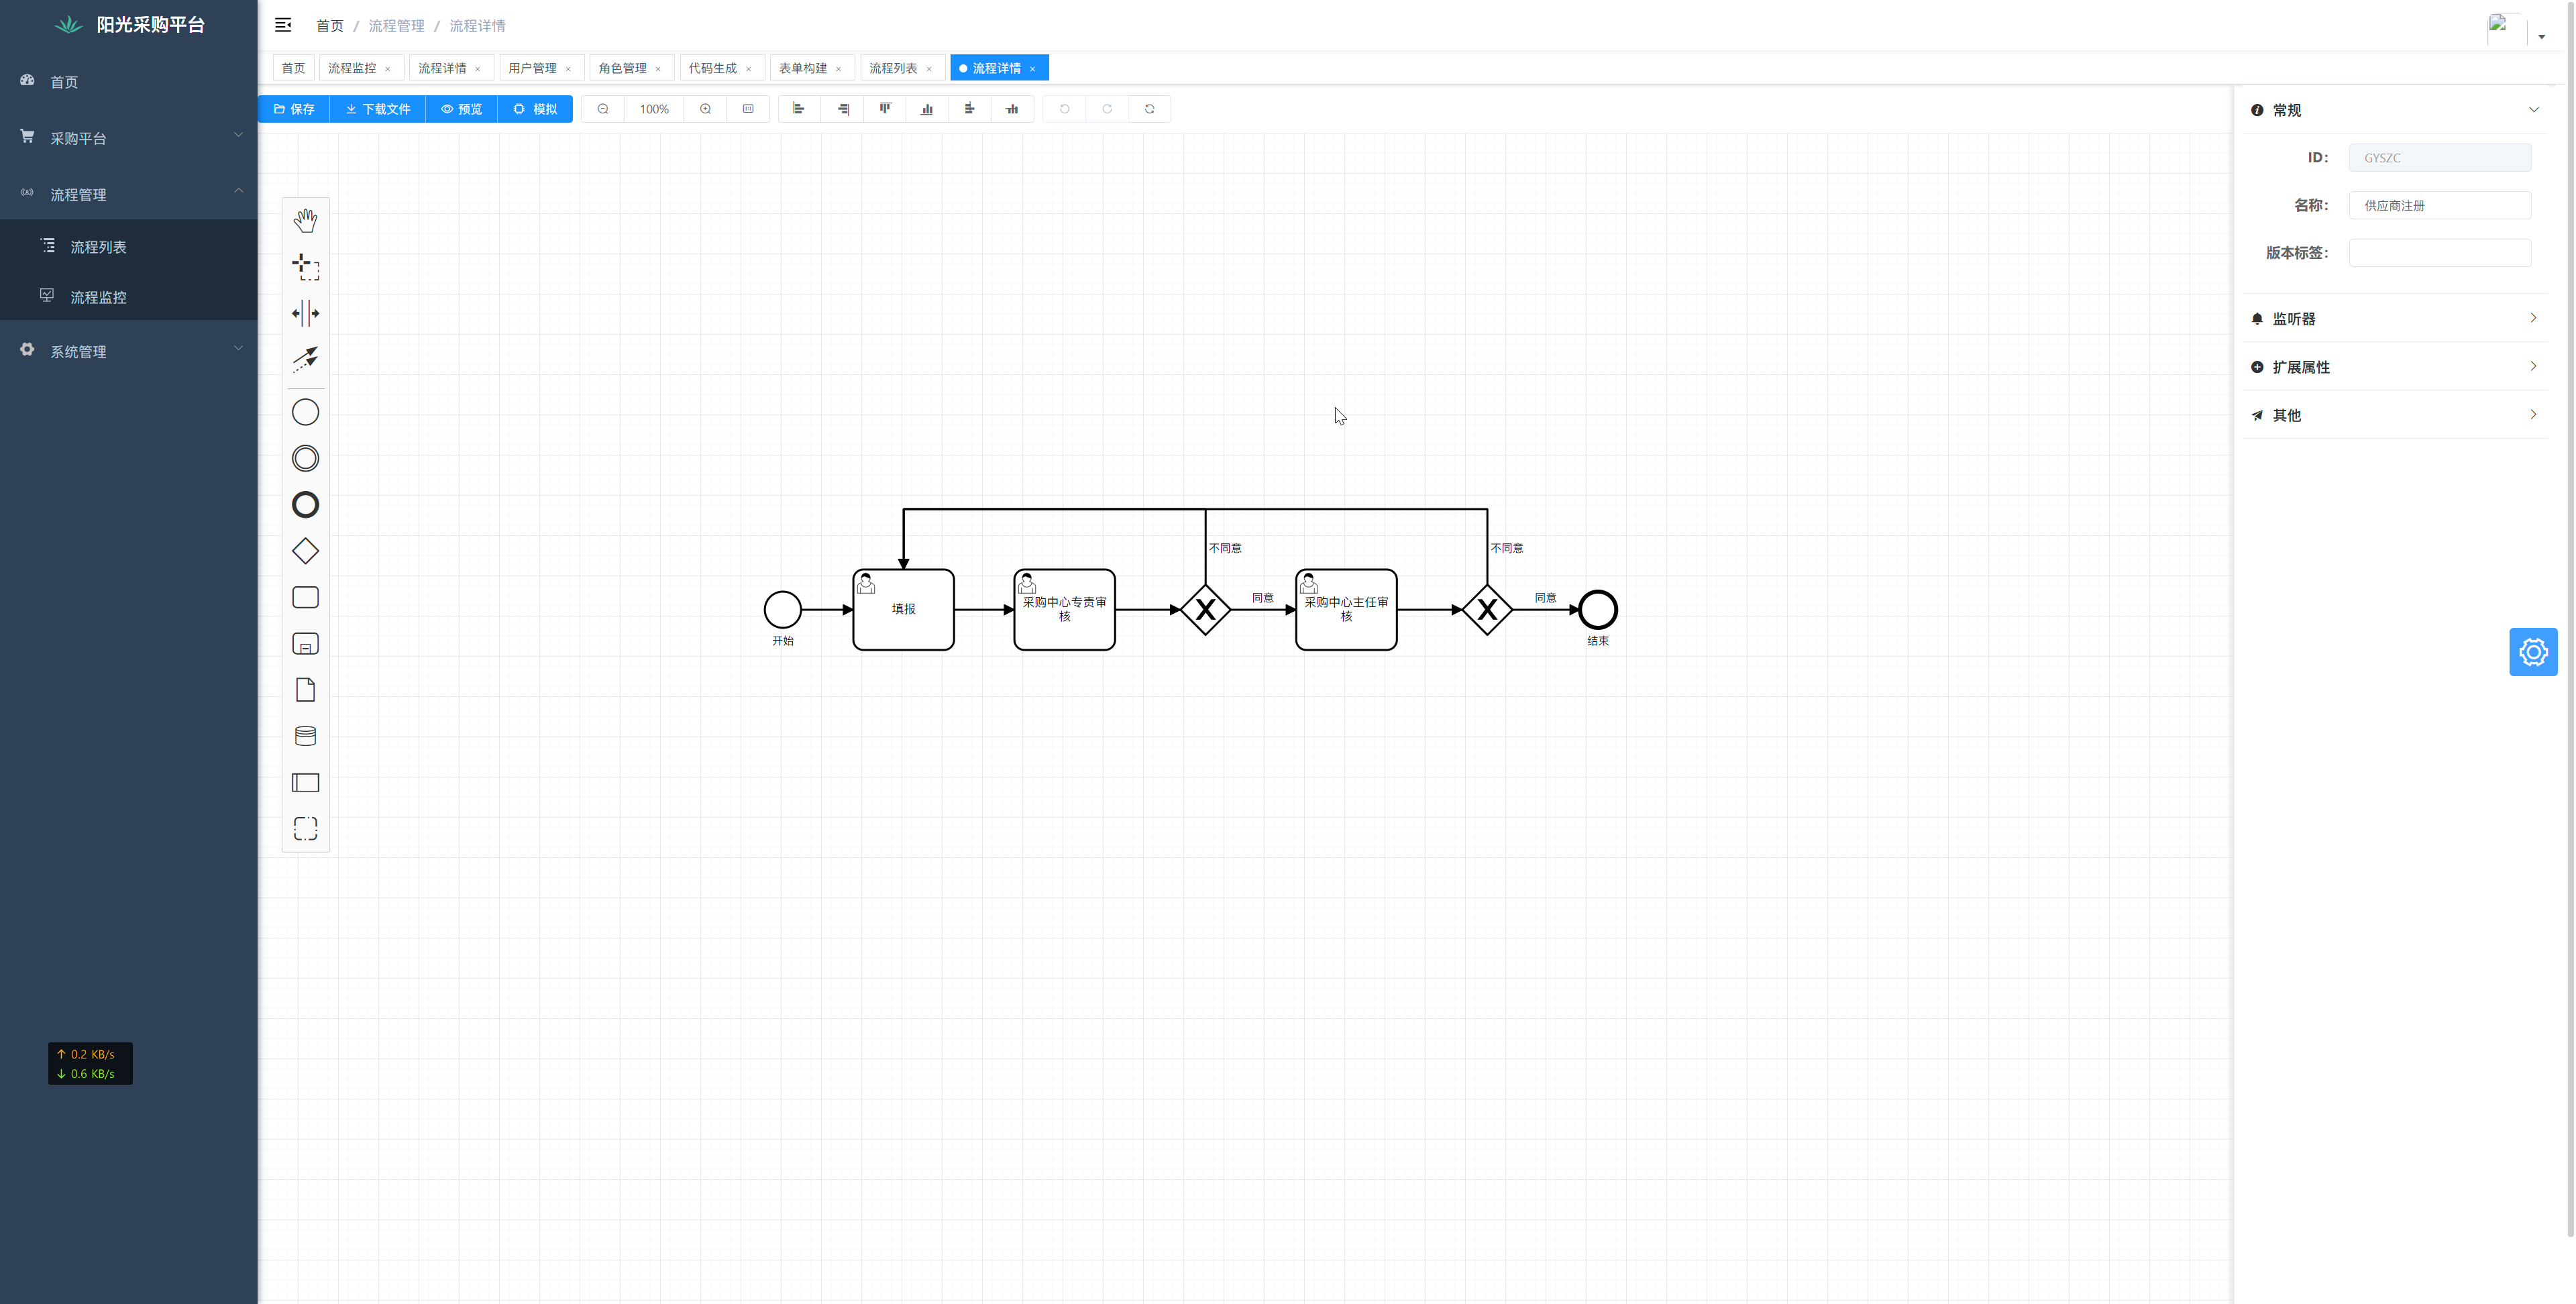The width and height of the screenshot is (2576, 1304).
Task: Create a data store from palette
Action: click(x=305, y=736)
